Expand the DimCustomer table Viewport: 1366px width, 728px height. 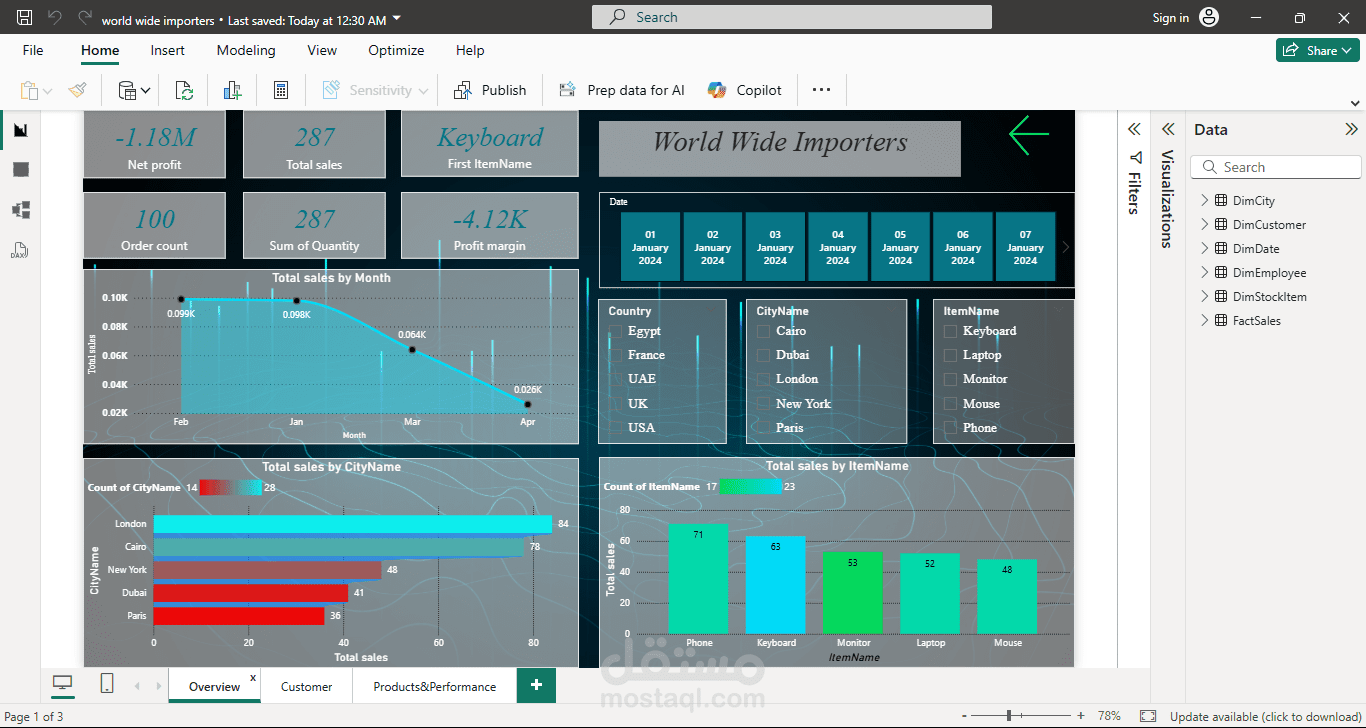(x=1204, y=225)
